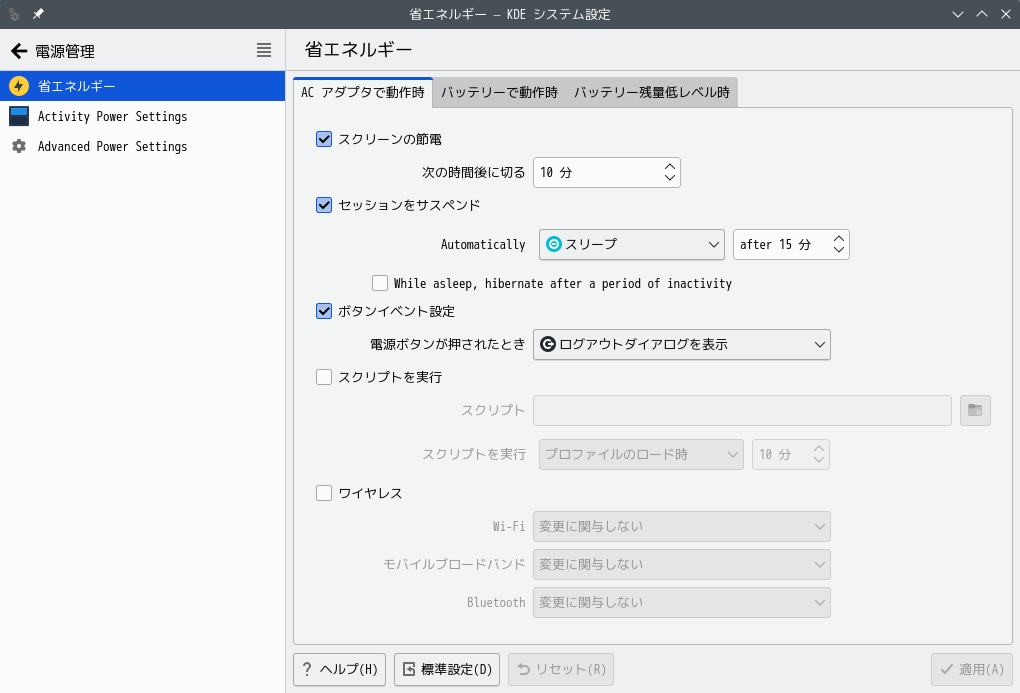Click the screen-off time '10 分' field
The height and width of the screenshot is (693, 1020).
pos(596,172)
